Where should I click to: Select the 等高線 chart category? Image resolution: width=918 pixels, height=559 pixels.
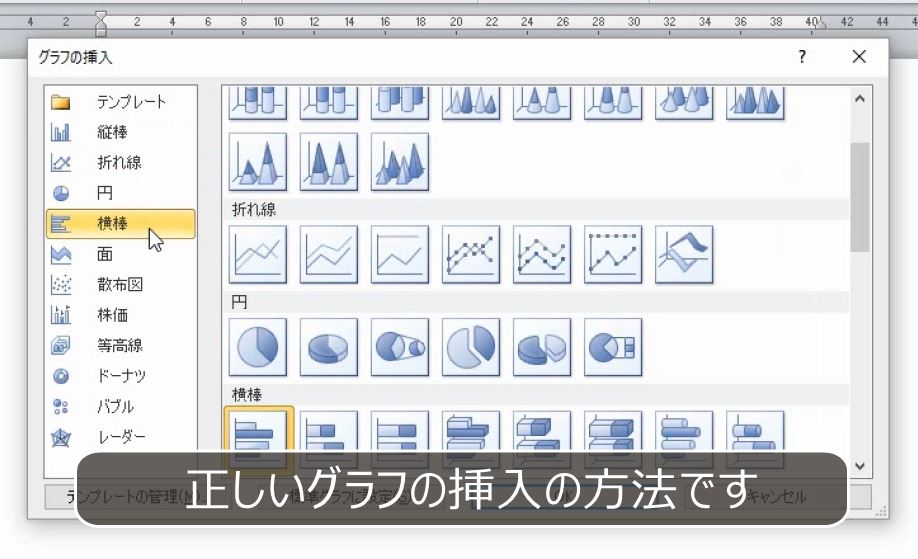[120, 345]
